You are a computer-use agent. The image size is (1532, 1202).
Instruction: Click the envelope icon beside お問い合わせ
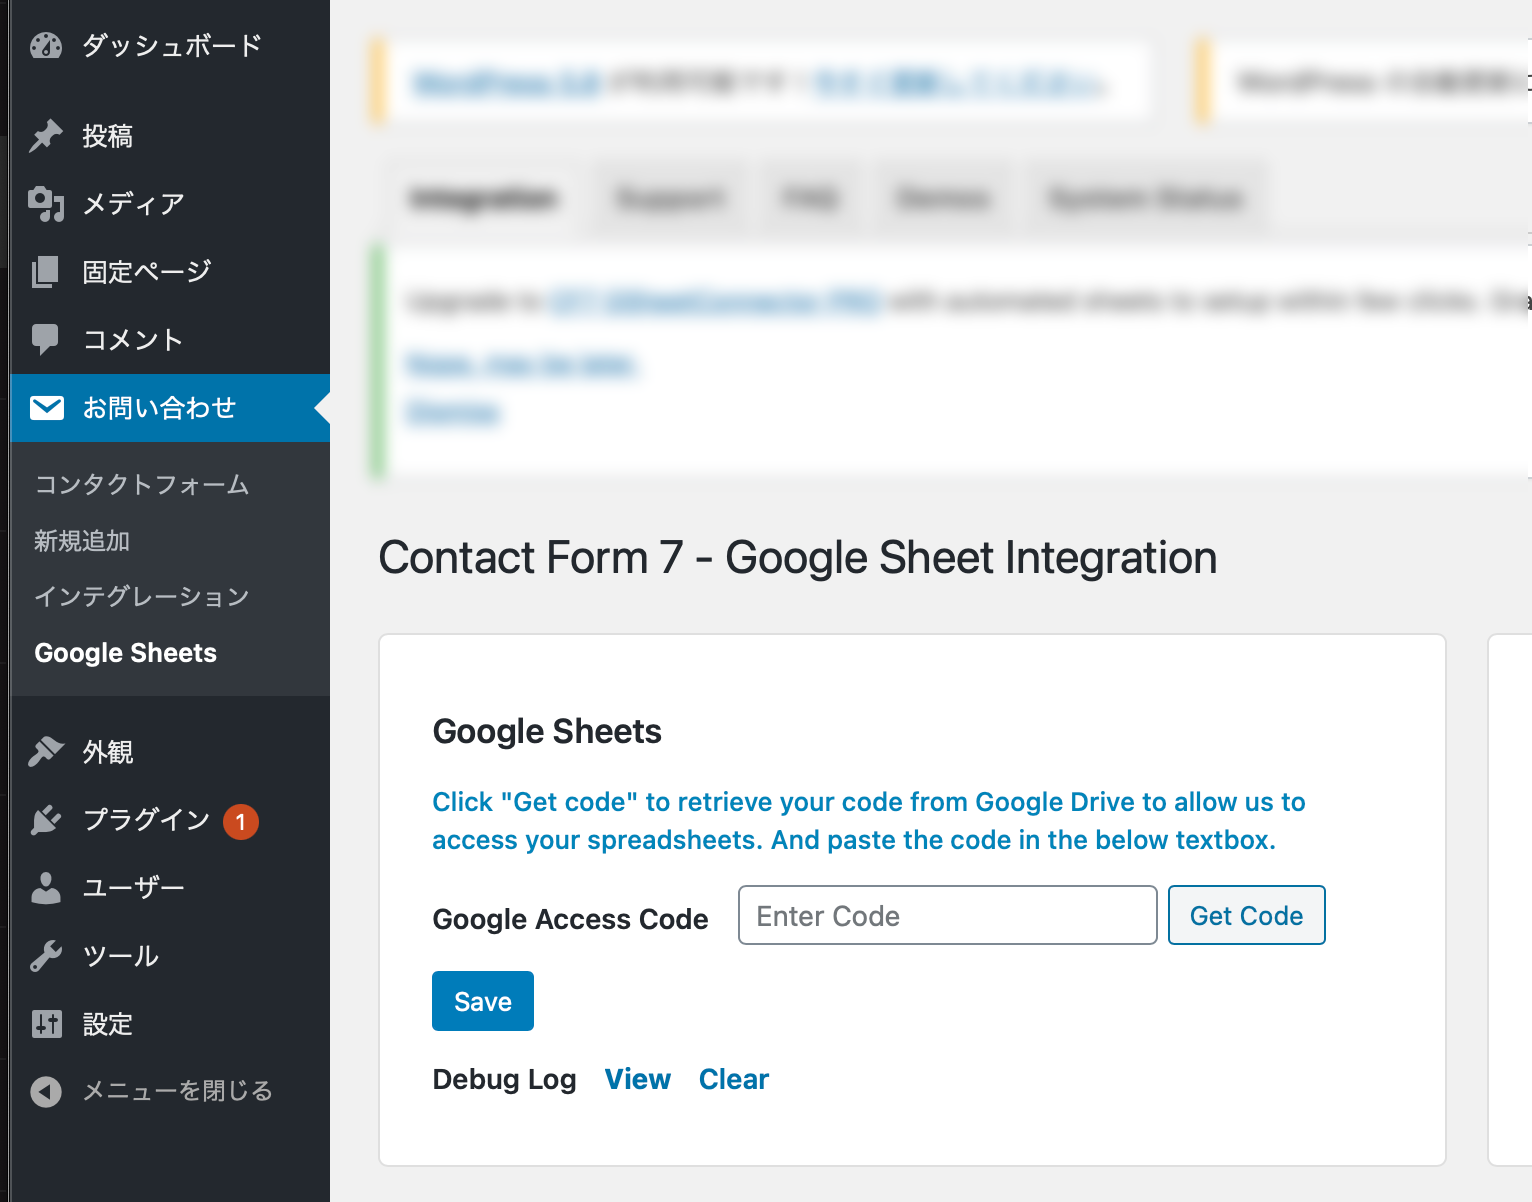pos(47,408)
